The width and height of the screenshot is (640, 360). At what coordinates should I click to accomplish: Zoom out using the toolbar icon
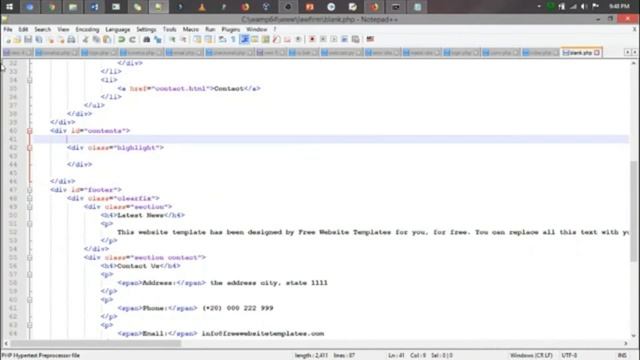click(x=183, y=40)
